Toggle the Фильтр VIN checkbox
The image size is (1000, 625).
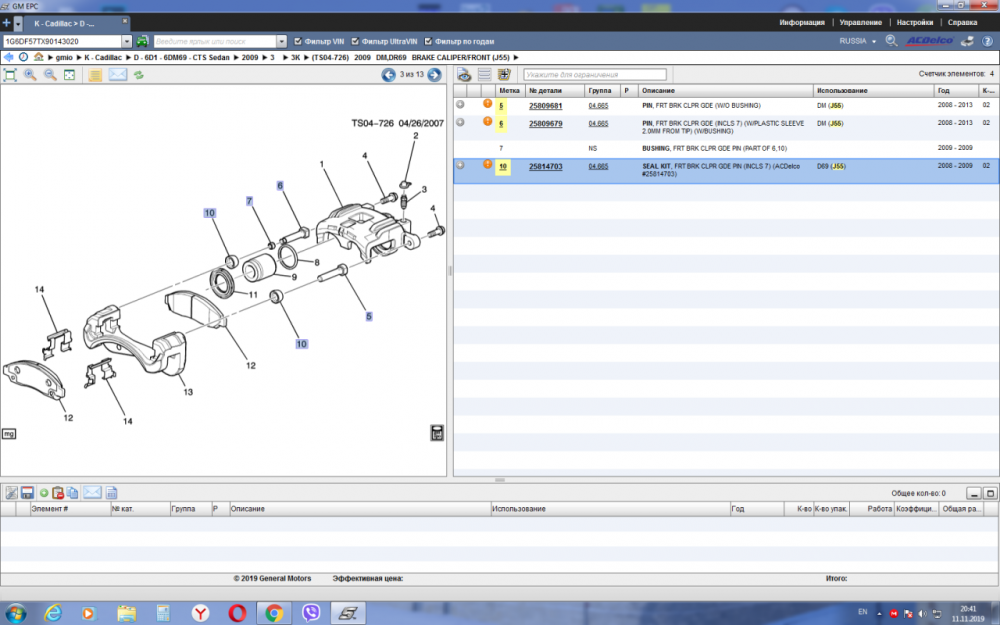[298, 41]
